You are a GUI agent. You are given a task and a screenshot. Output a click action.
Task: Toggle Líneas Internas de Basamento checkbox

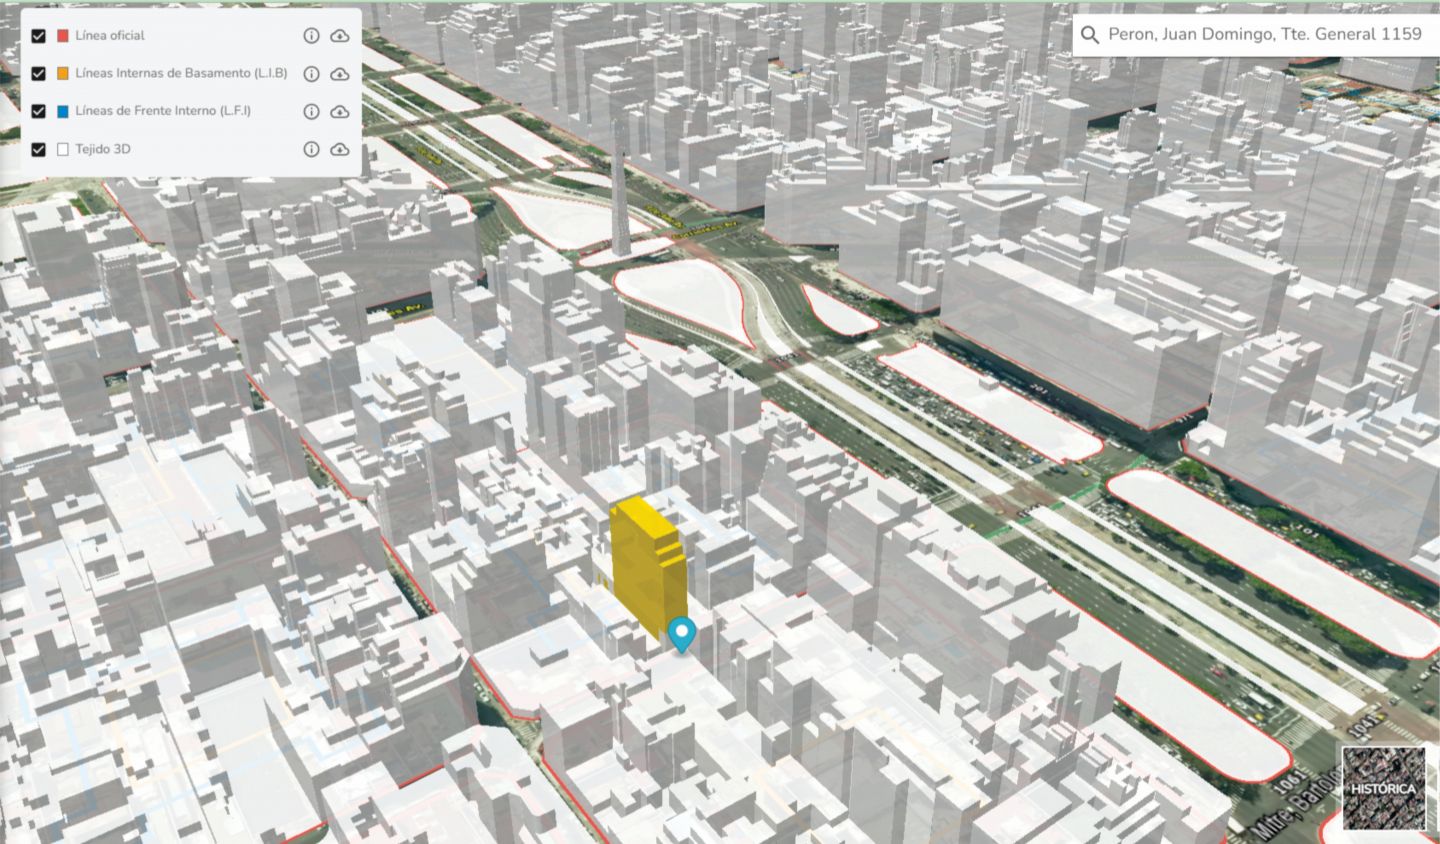[38, 74]
